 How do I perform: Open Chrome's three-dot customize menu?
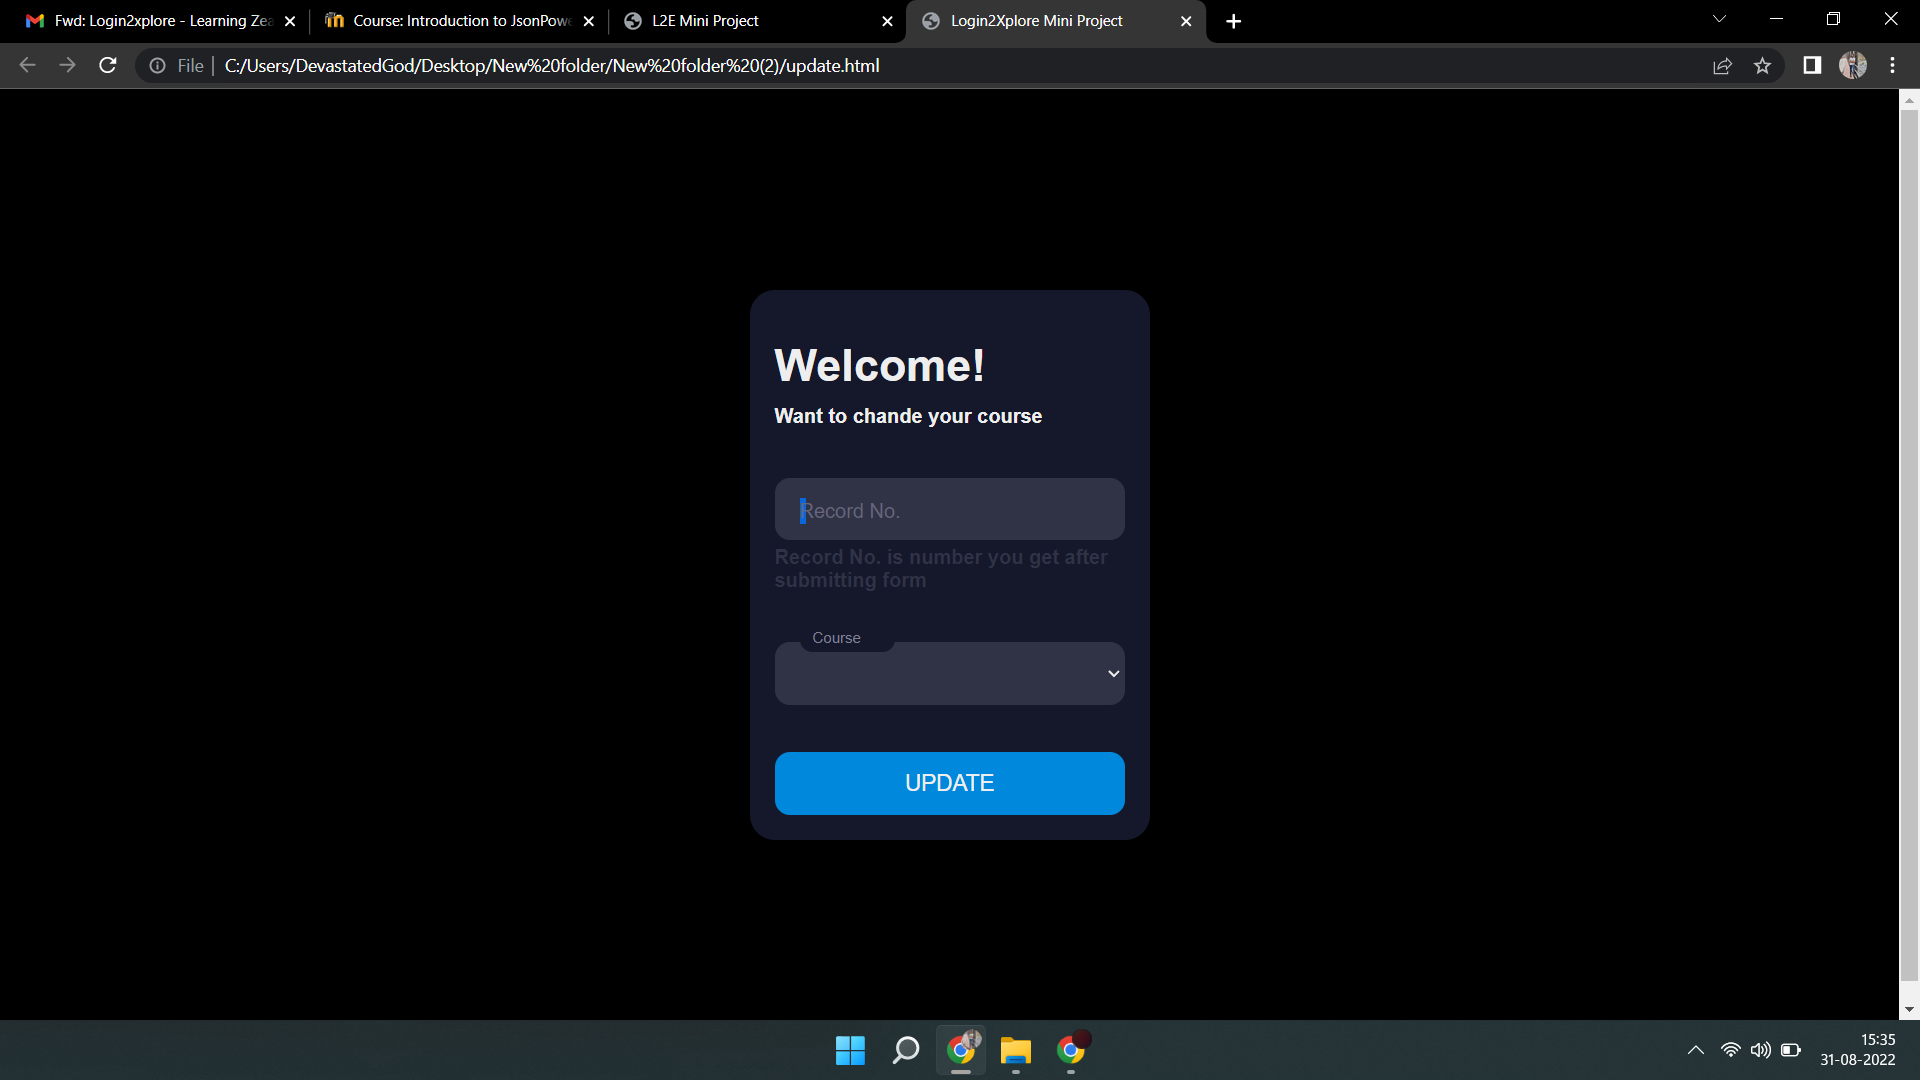click(1892, 65)
